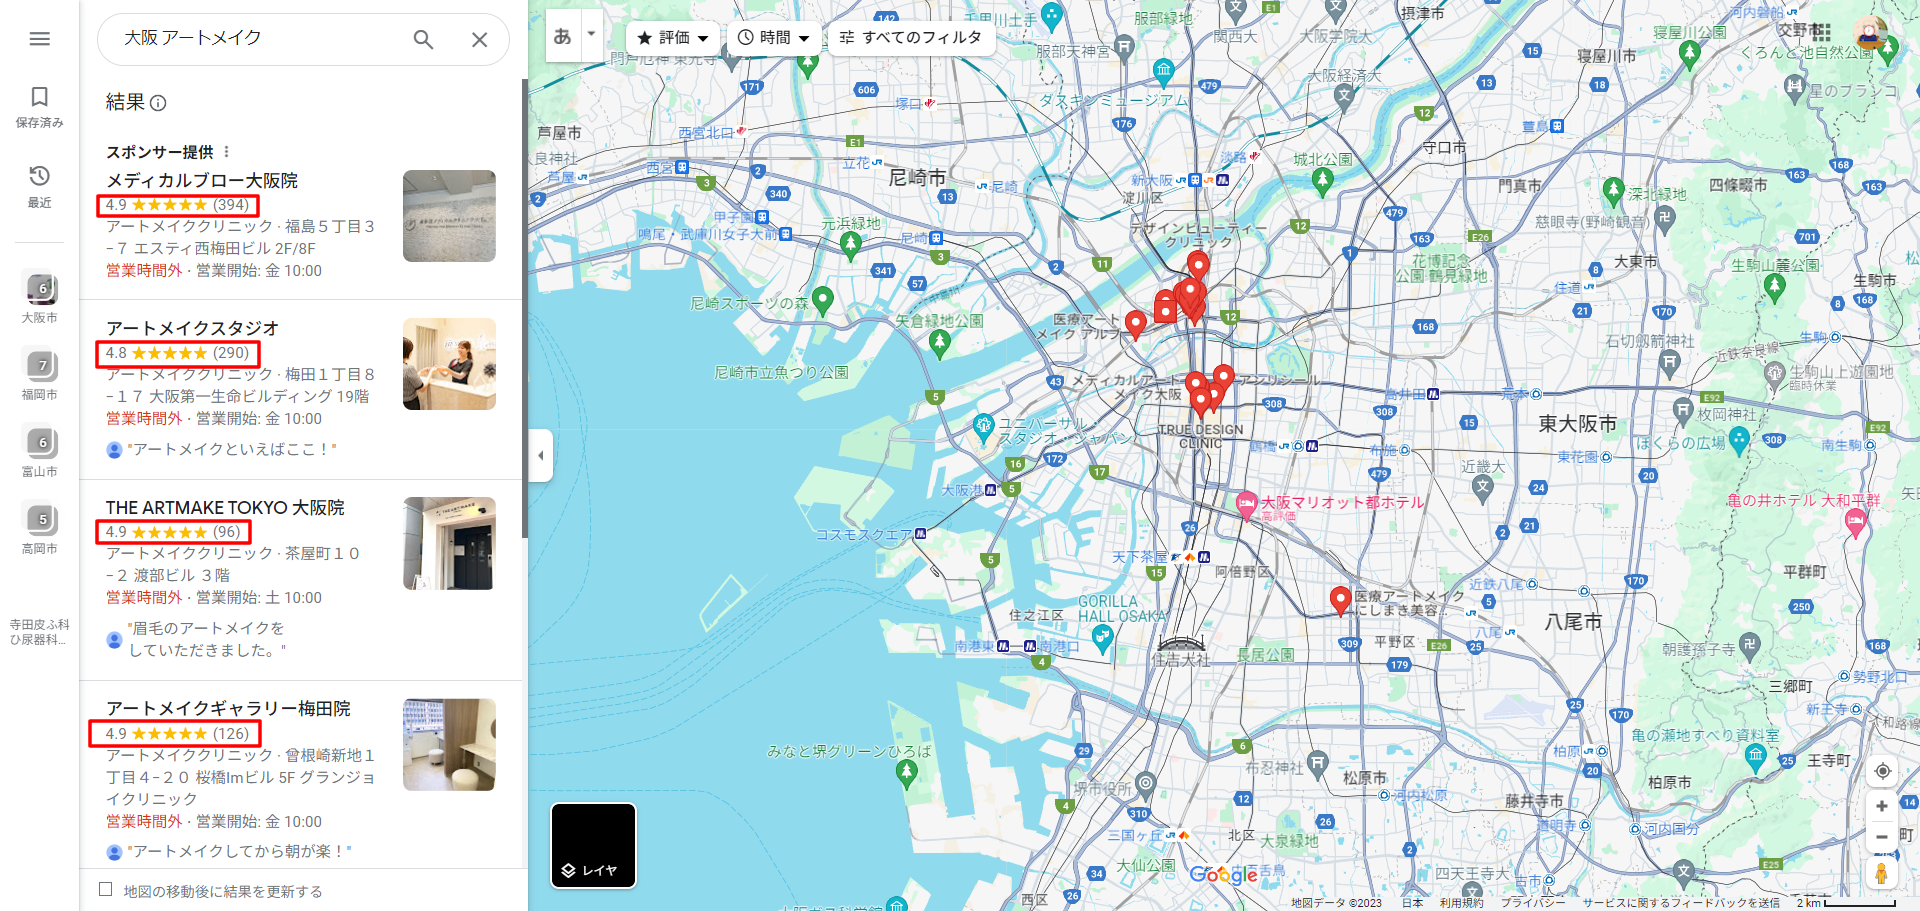The height and width of the screenshot is (911, 1920).
Task: Open the Google apps grid icon
Action: point(1821,32)
